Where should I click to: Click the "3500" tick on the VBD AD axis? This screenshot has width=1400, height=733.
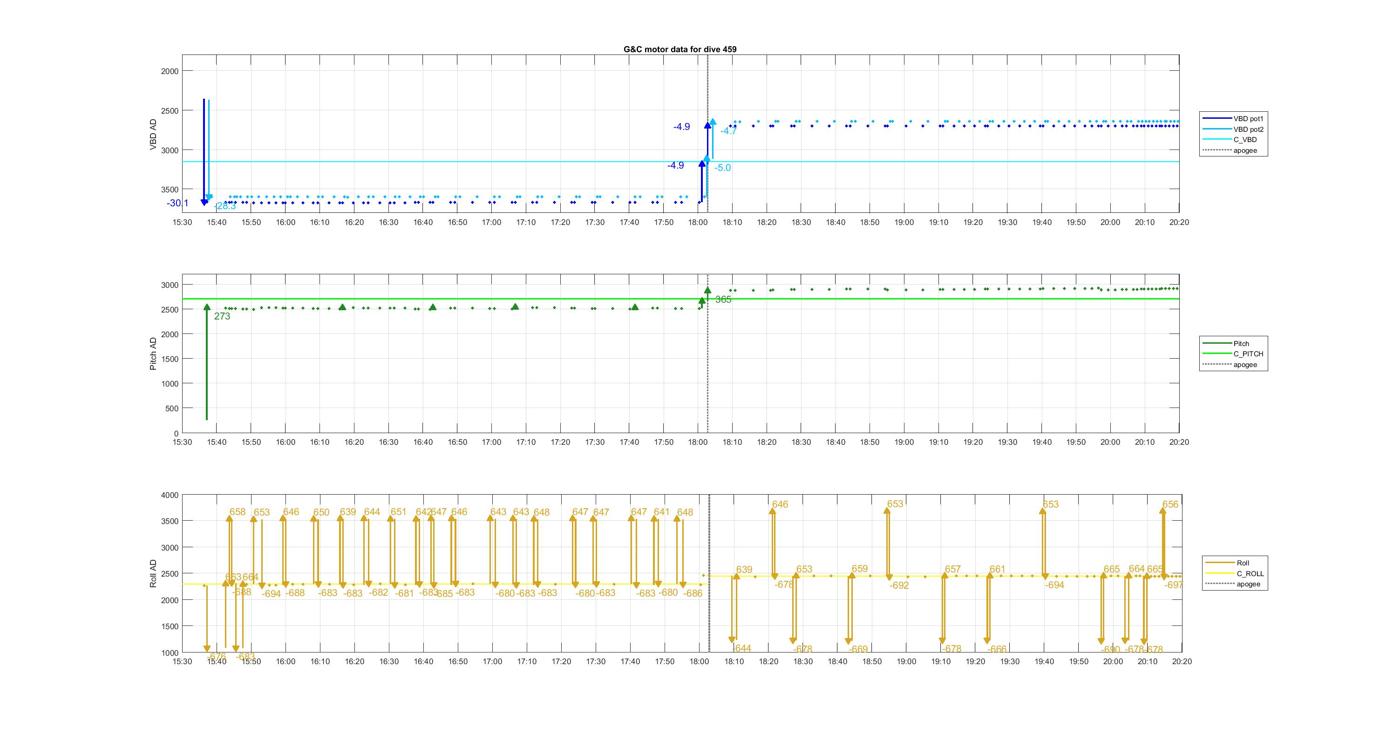[x=170, y=189]
